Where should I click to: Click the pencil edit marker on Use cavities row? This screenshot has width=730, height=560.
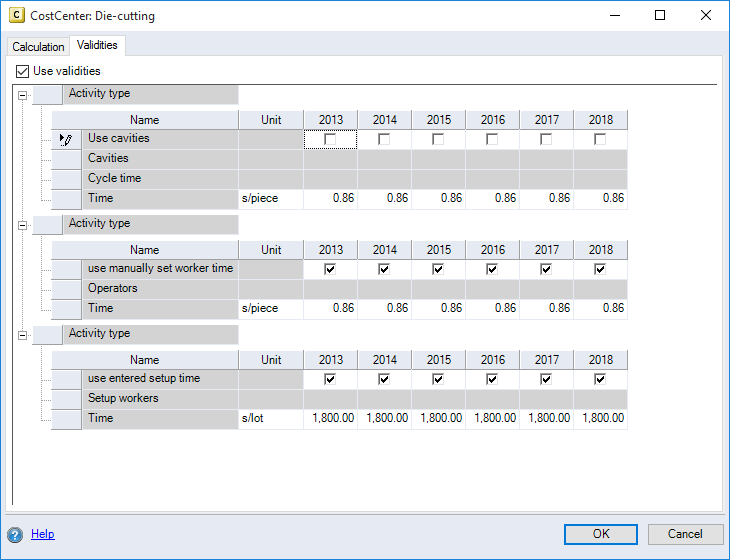coord(66,139)
